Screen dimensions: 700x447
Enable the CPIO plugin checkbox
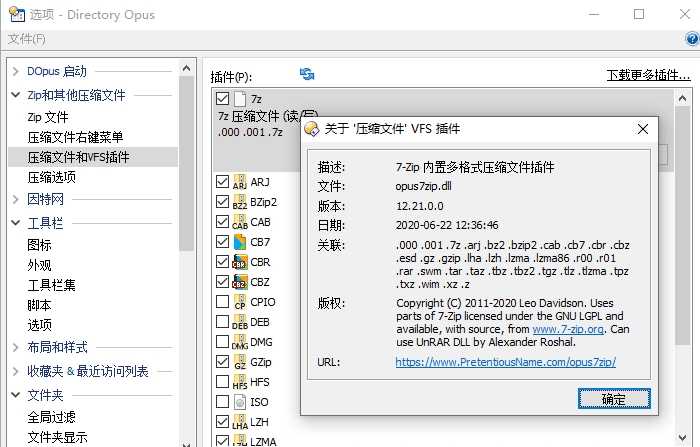coord(222,302)
